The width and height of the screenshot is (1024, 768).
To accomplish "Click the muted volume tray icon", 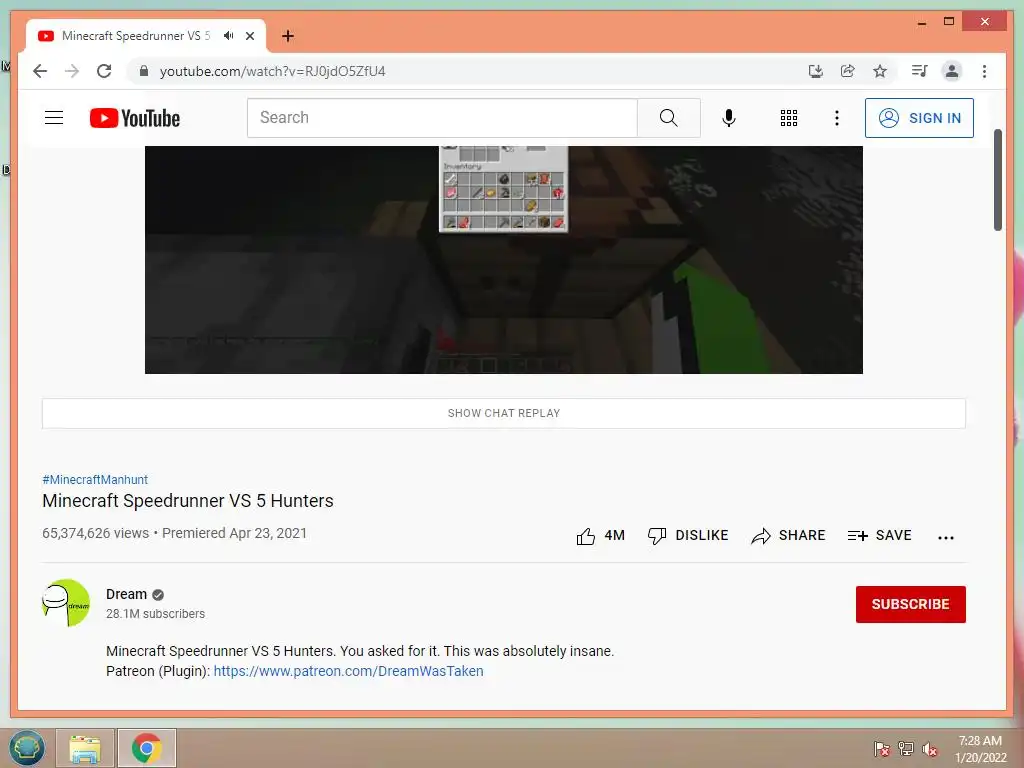I will point(930,749).
